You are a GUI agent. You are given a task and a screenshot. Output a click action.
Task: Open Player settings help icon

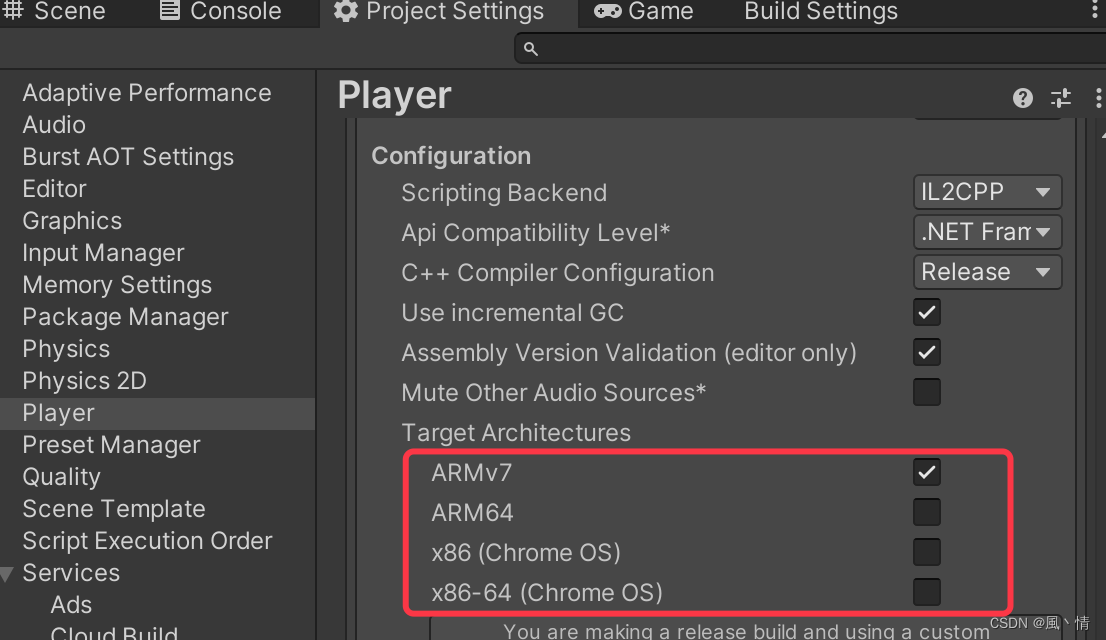point(1022,98)
